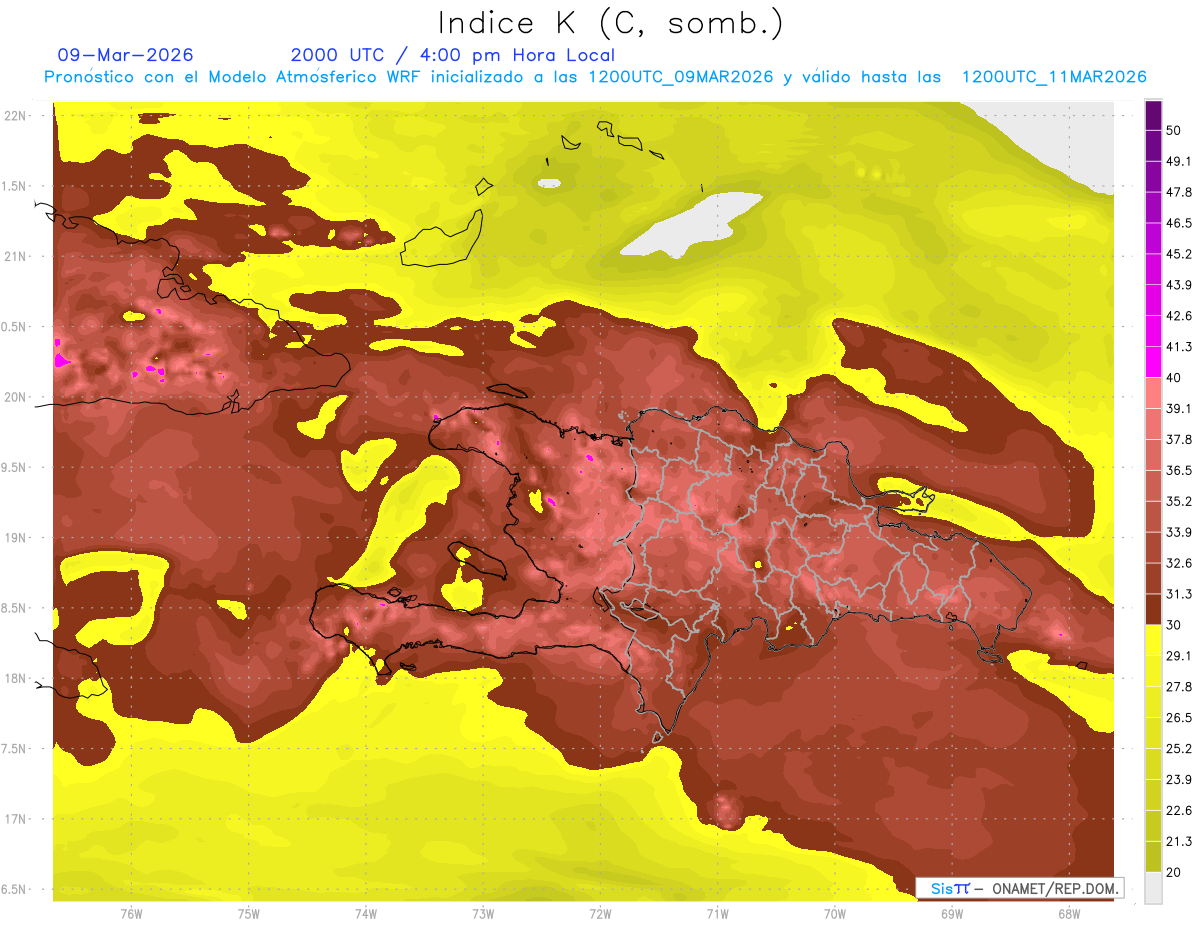Click the colorbar value '35.2'
This screenshot has height=927, width=1200.
1179,501
